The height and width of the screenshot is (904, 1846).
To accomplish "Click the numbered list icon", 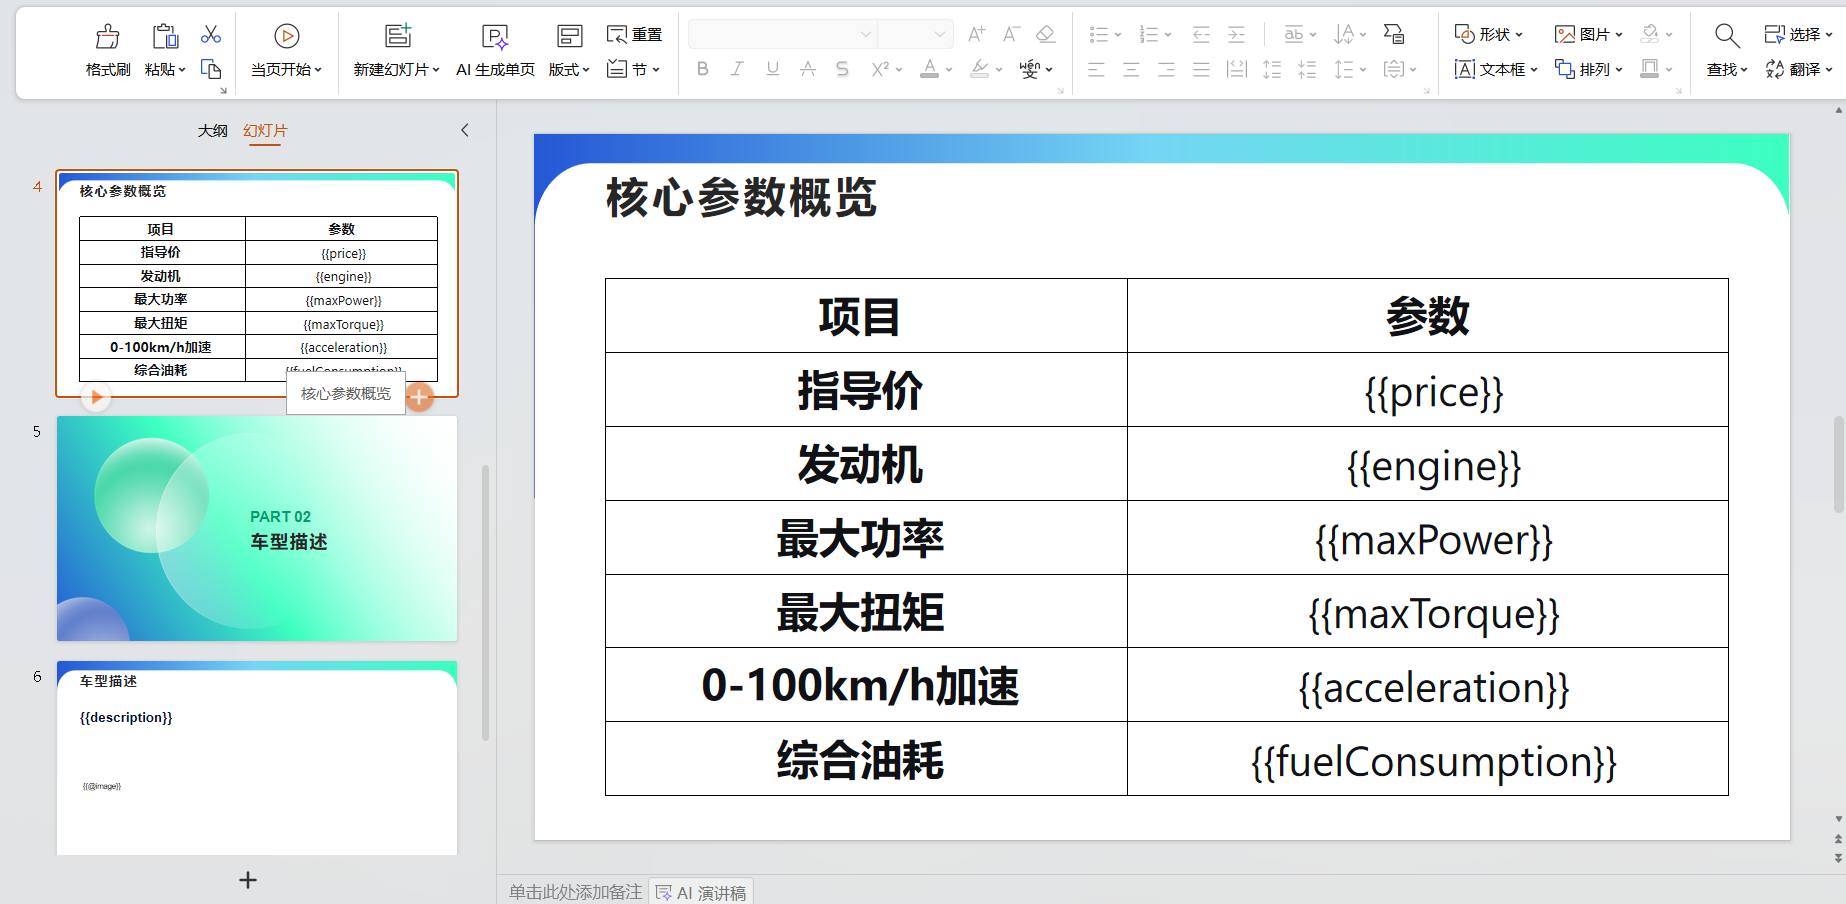I will (1149, 35).
